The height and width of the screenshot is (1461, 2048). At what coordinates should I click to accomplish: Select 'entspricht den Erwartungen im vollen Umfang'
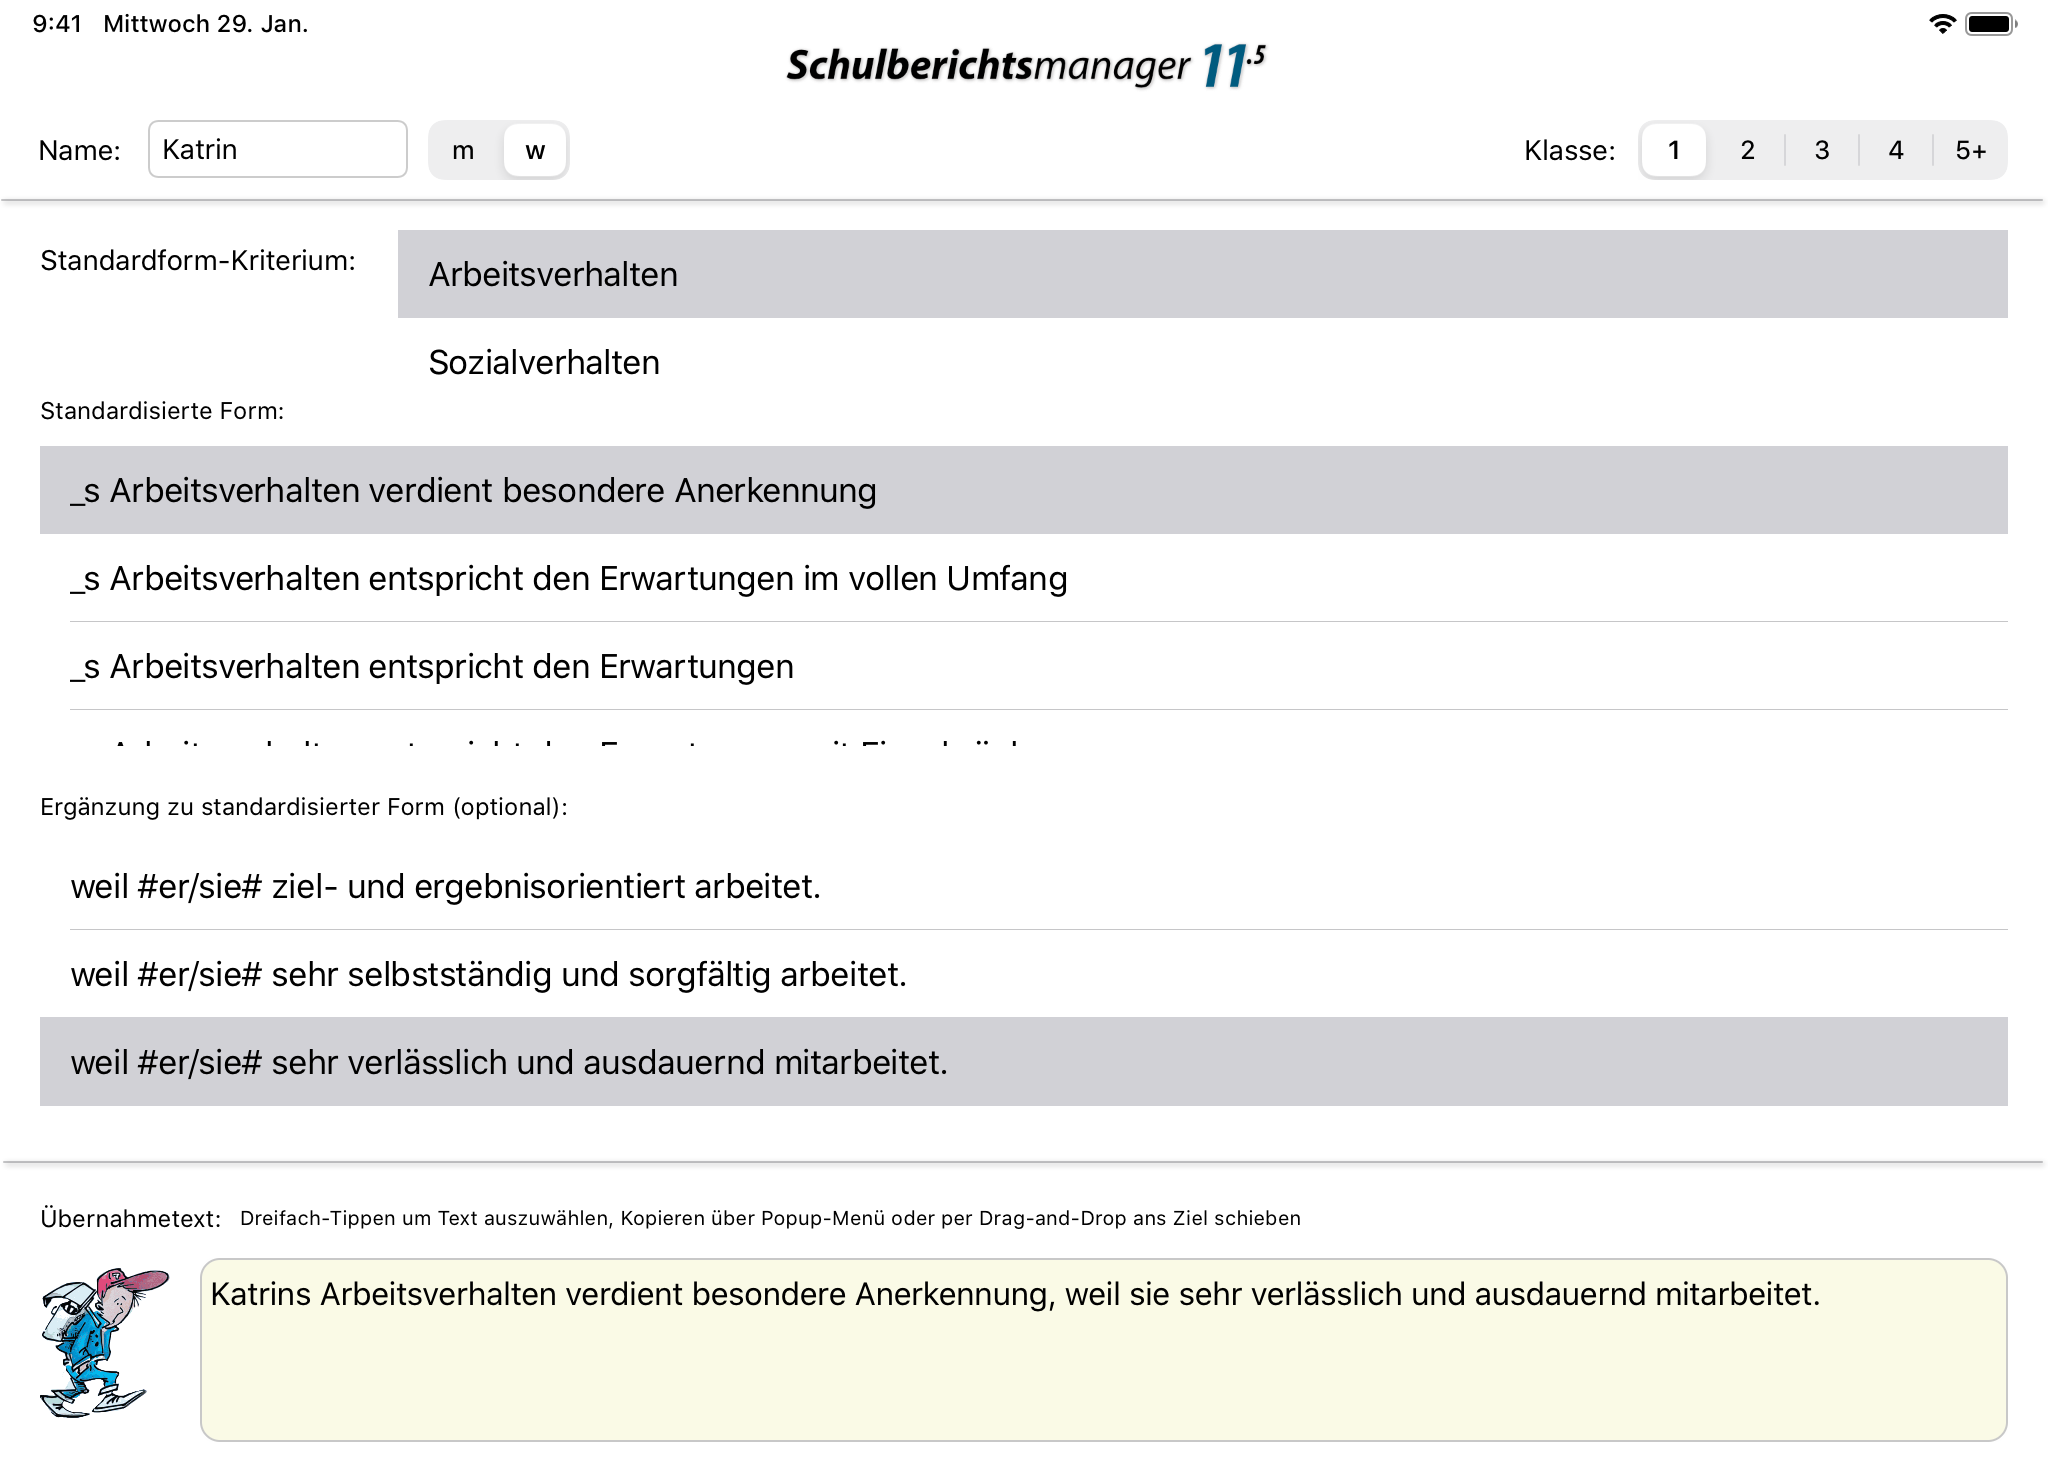pyautogui.click(x=1023, y=578)
